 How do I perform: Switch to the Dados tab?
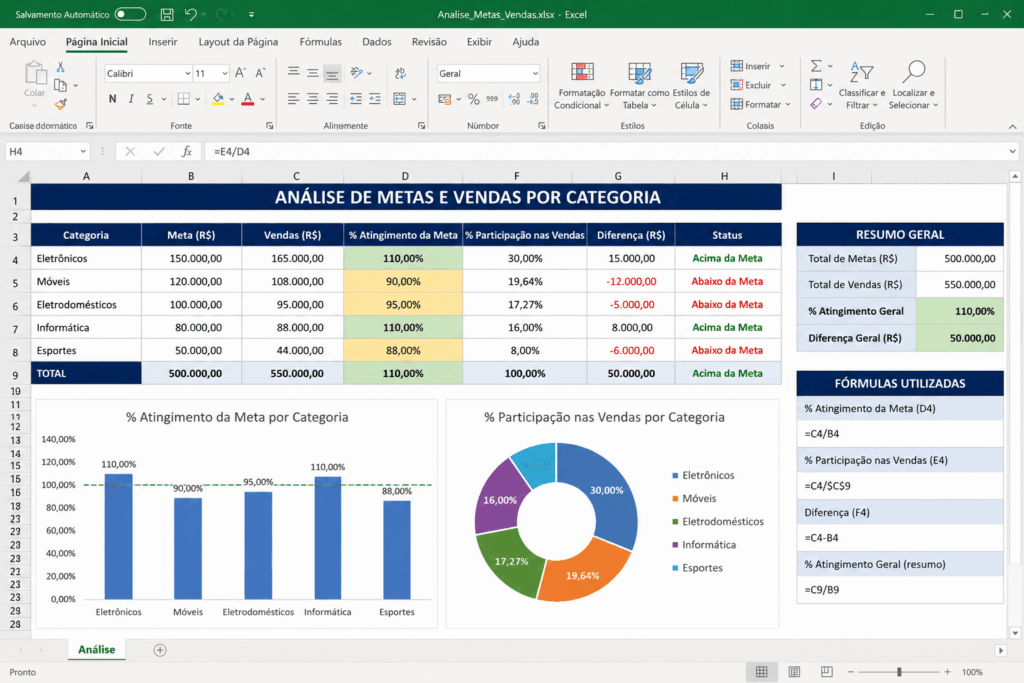tap(377, 42)
